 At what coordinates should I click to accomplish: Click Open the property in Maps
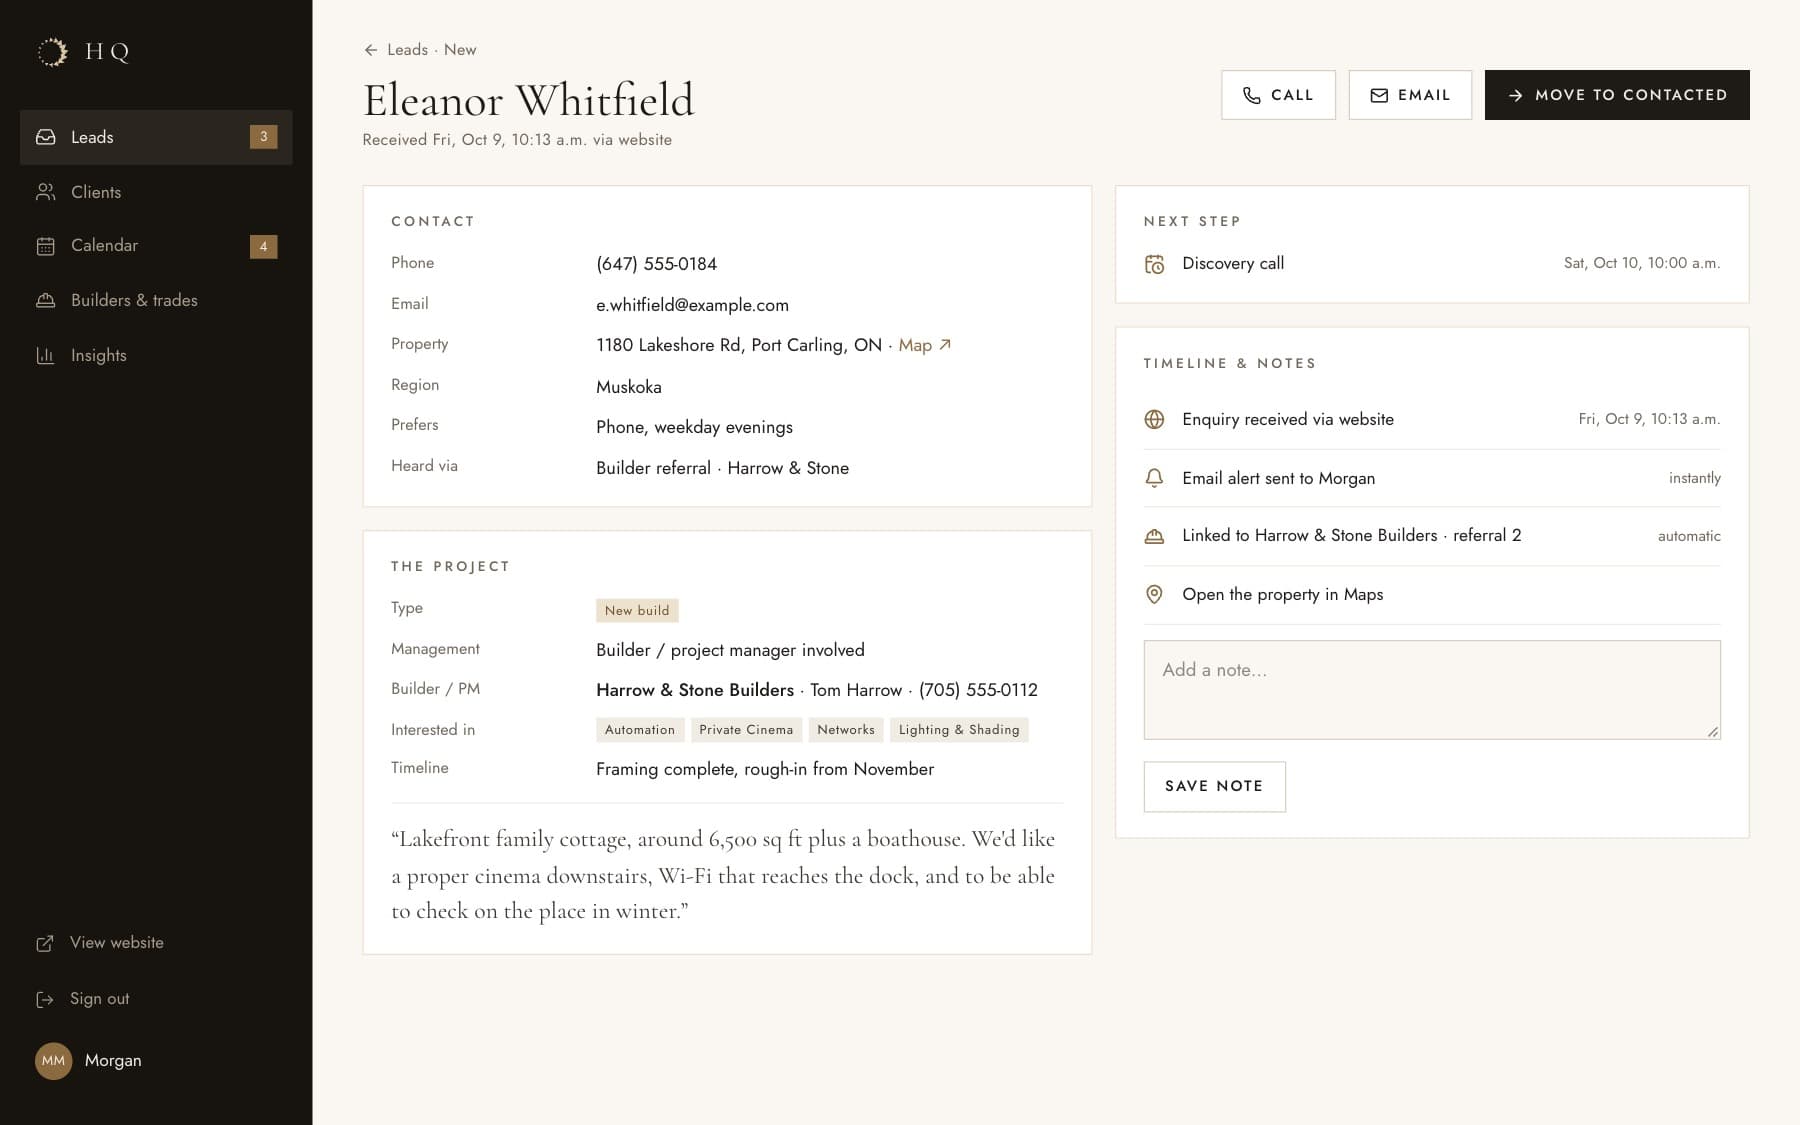pos(1282,594)
